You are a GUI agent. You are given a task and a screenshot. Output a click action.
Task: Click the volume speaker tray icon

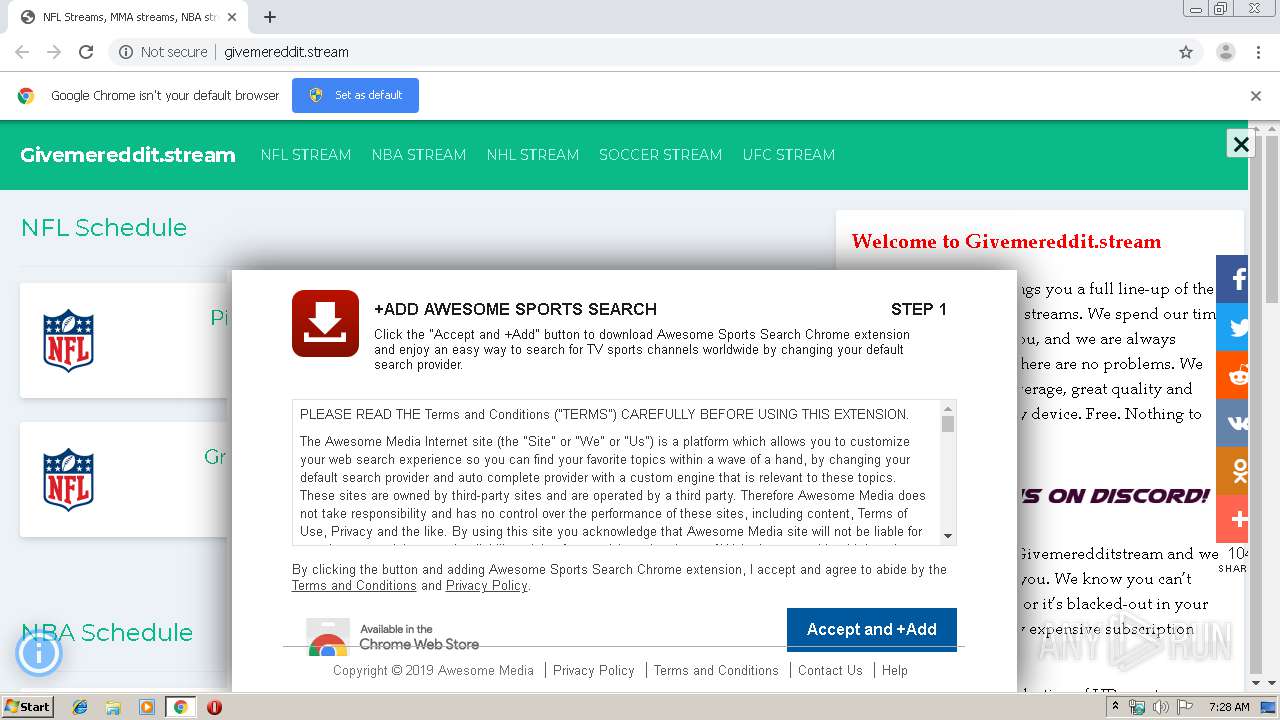click(1161, 707)
